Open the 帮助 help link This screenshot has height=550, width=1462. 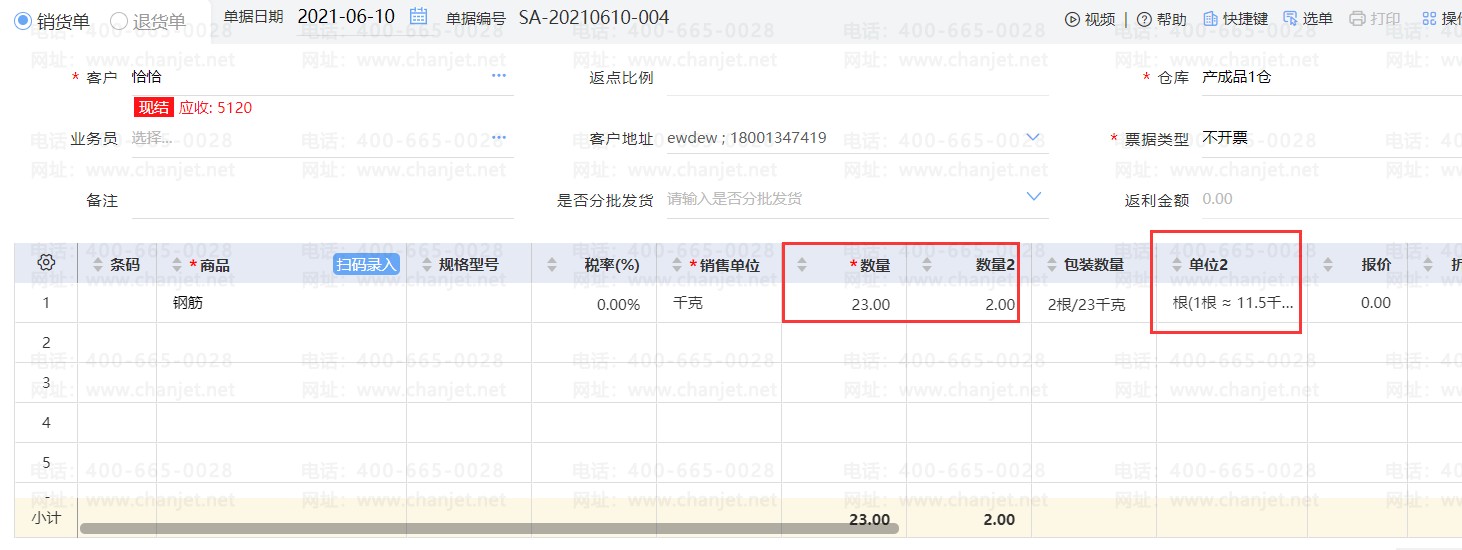click(1162, 19)
